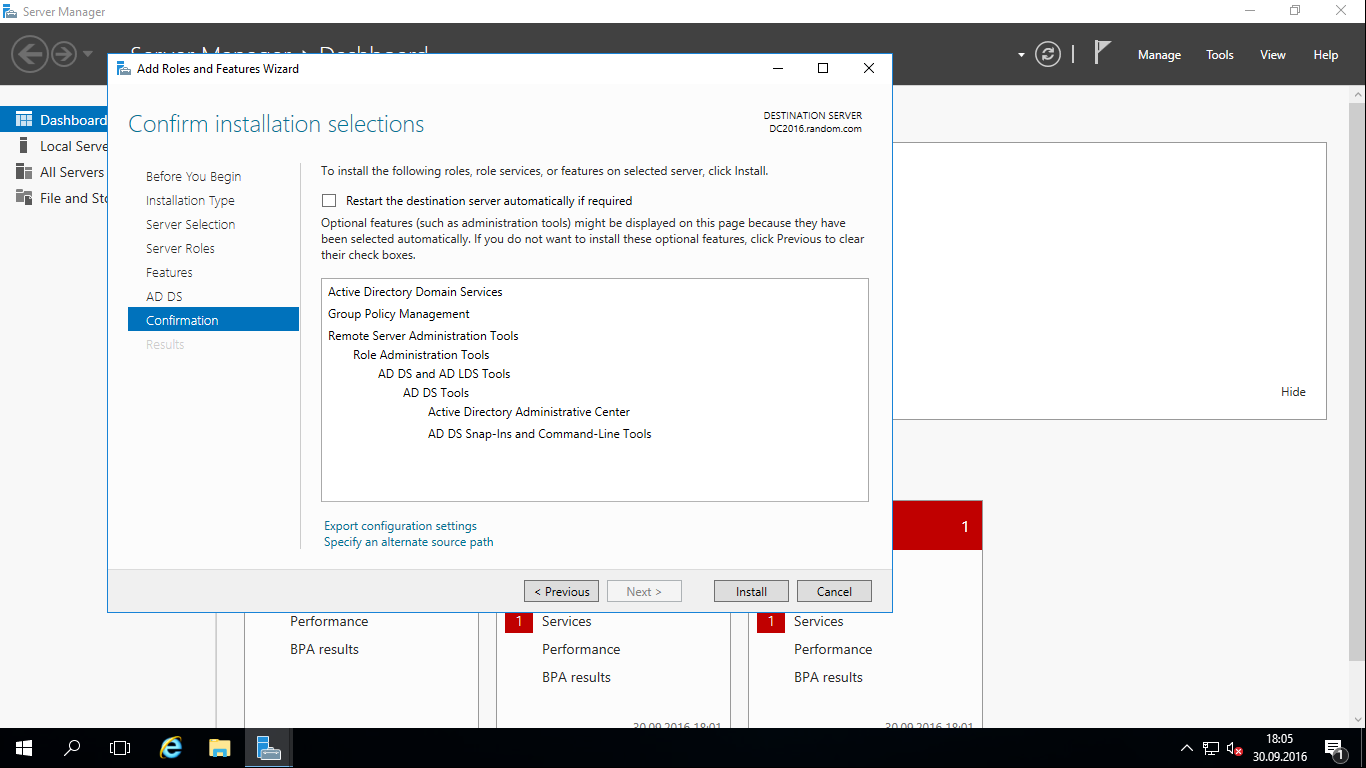Launch Internet Explorer from taskbar

pyautogui.click(x=172, y=748)
